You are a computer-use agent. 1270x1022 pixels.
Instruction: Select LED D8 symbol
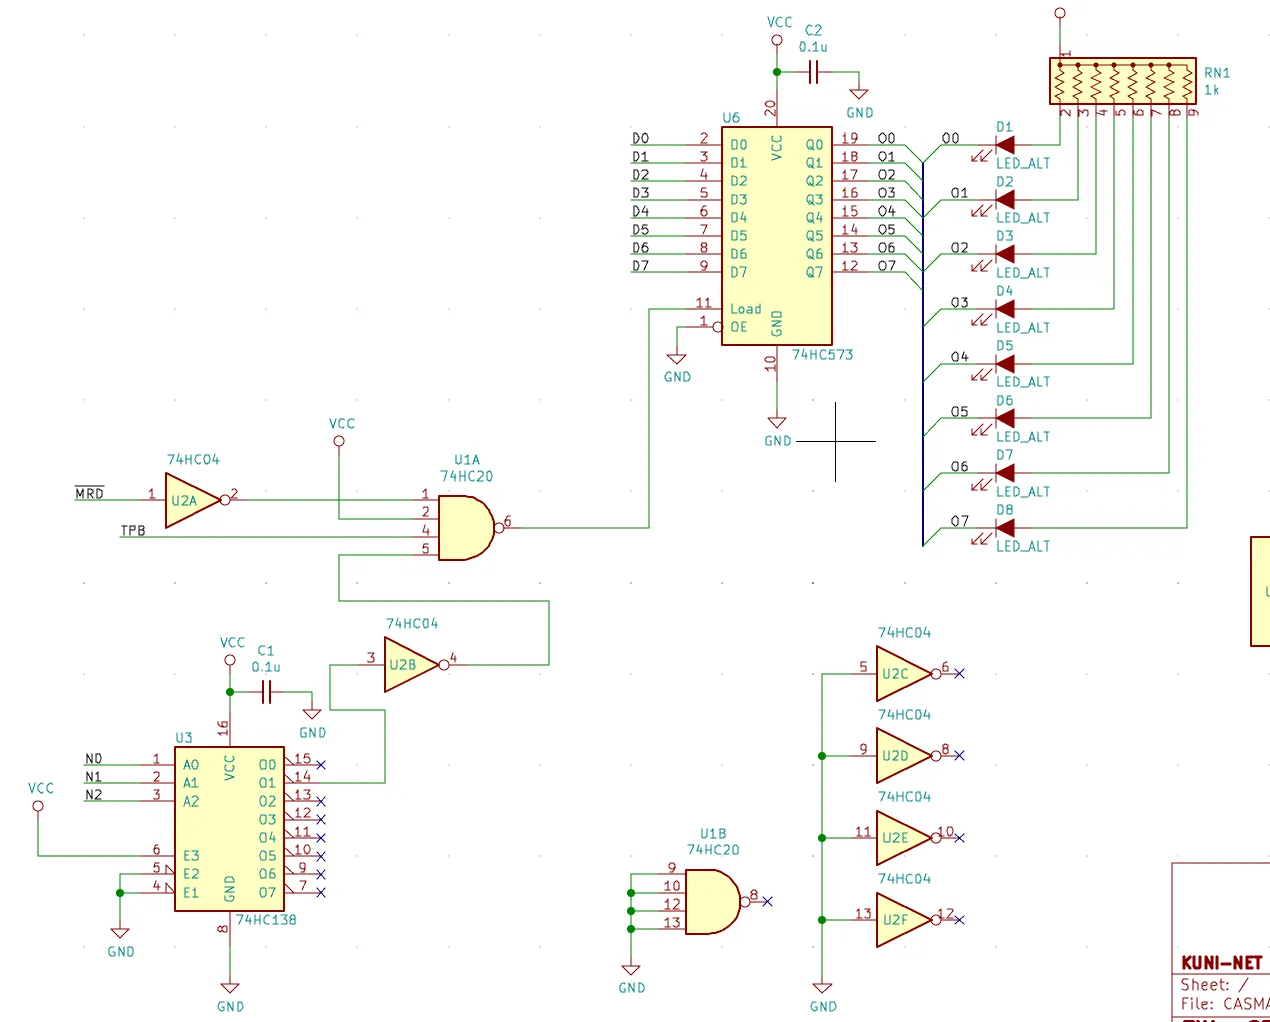click(x=1005, y=528)
